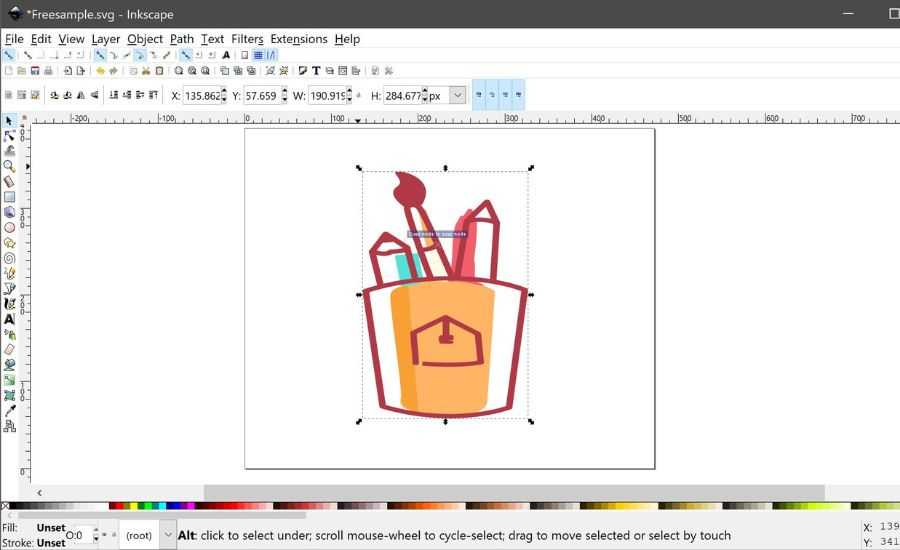Open the Filters menu
The image size is (900, 550).
[247, 39]
